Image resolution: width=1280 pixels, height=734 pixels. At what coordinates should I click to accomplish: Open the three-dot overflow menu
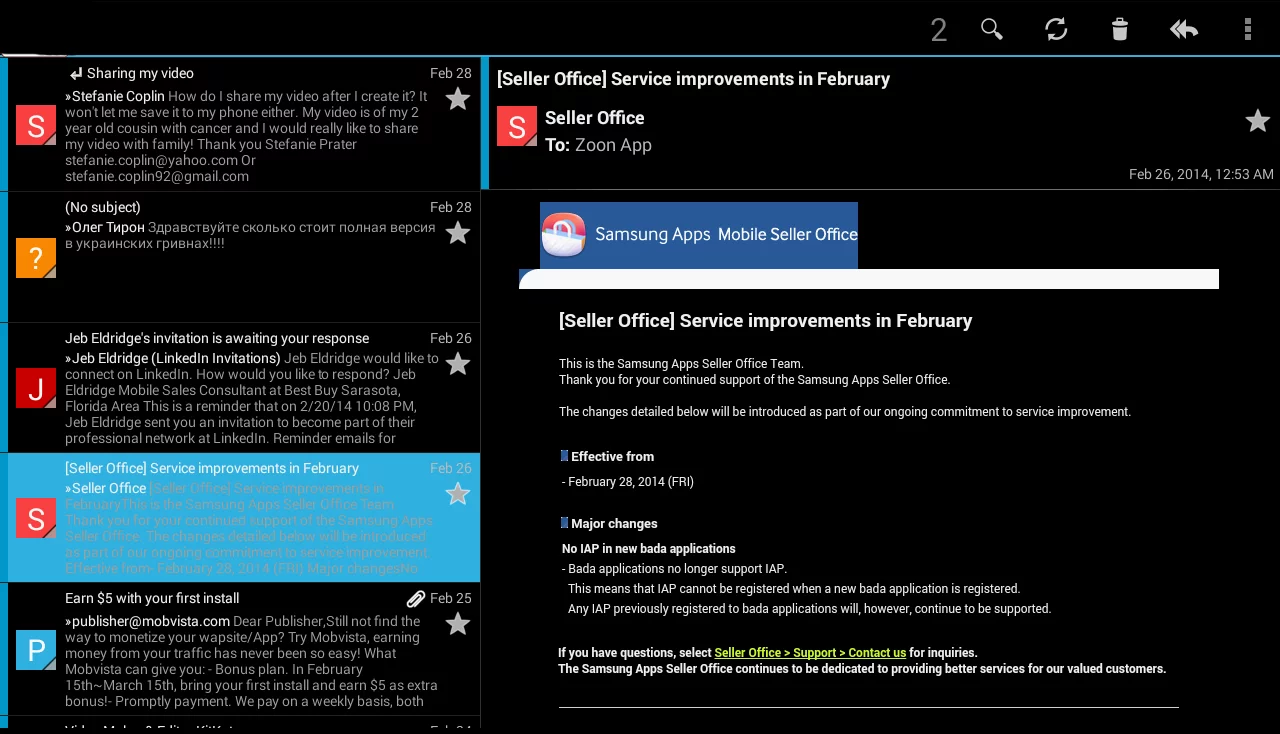pos(1248,29)
